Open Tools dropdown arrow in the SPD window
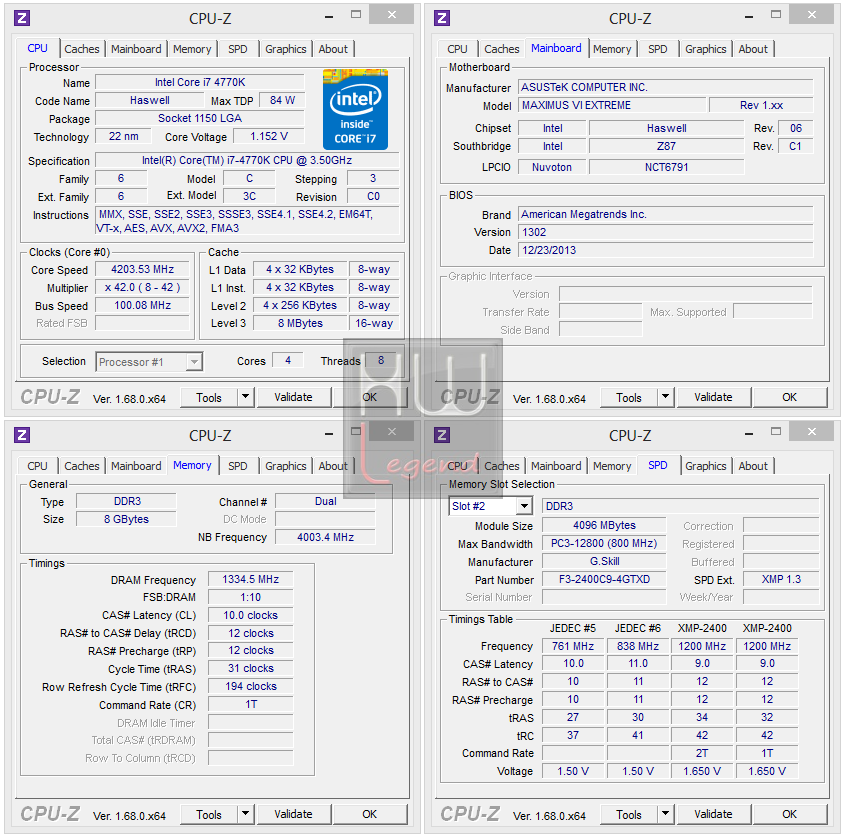This screenshot has height=838, width=846. [665, 814]
